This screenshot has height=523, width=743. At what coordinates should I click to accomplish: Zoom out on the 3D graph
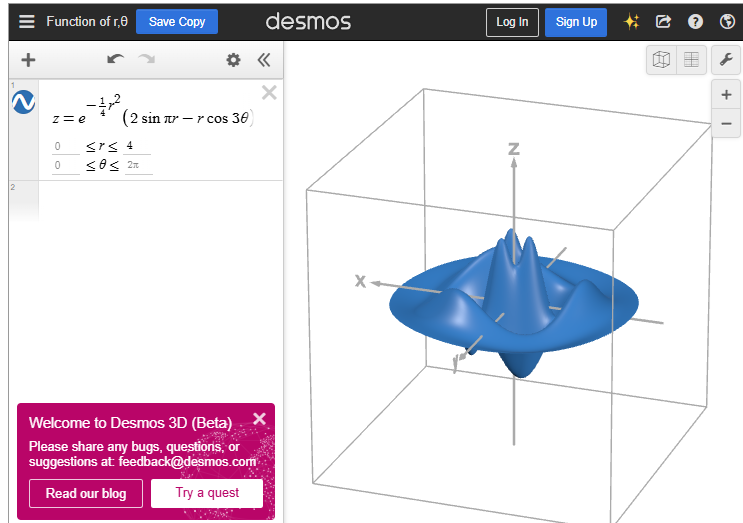[727, 124]
